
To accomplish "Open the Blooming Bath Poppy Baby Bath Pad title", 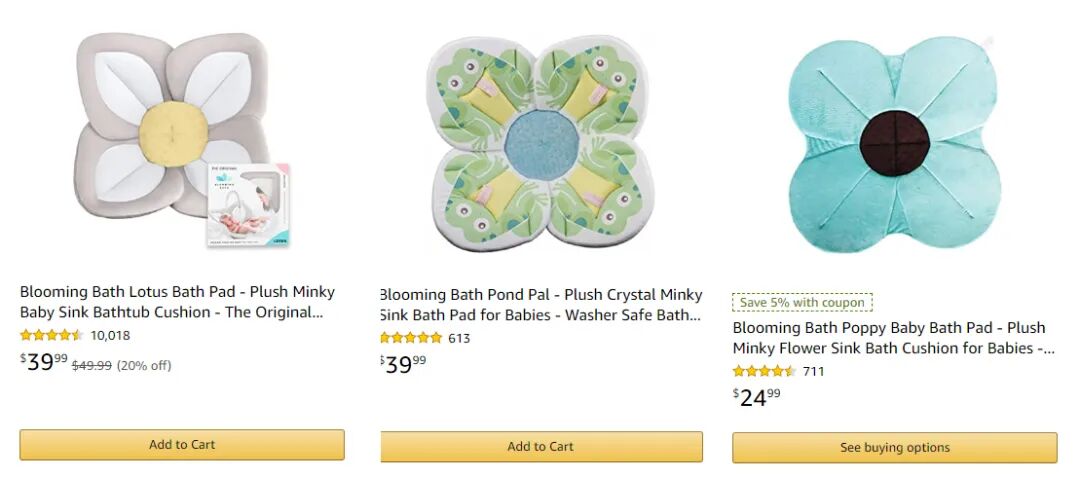I will [893, 337].
